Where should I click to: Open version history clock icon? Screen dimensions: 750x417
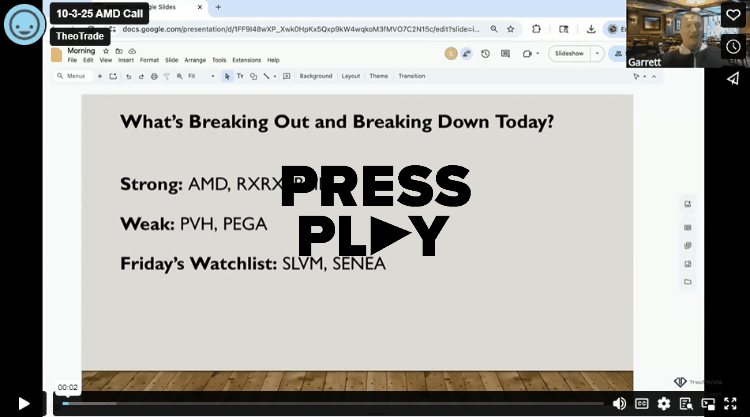[485, 54]
